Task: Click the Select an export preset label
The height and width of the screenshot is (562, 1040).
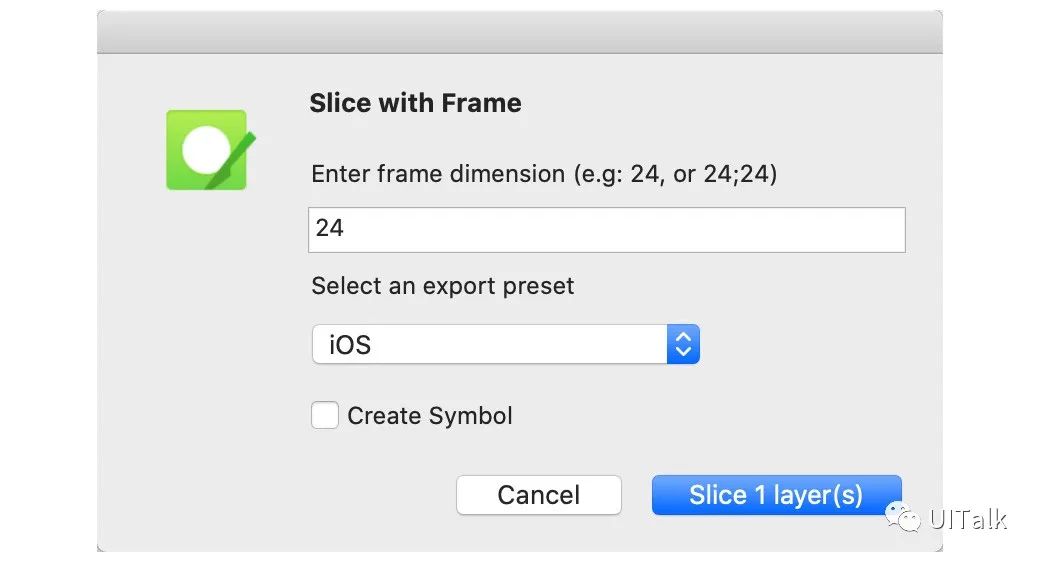Action: (442, 286)
